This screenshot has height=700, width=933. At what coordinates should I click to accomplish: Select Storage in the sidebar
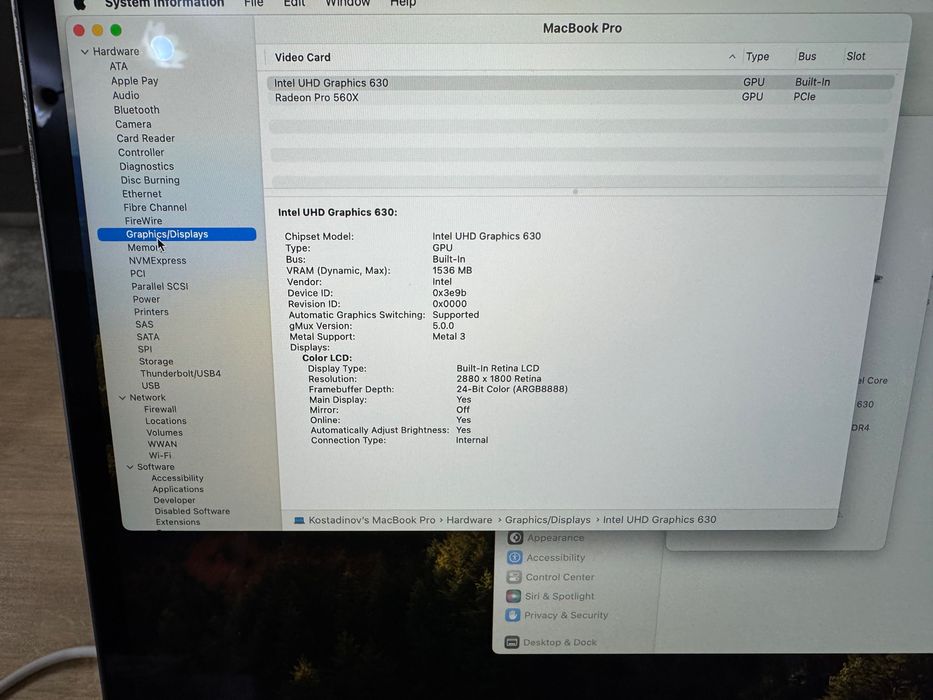pos(156,361)
